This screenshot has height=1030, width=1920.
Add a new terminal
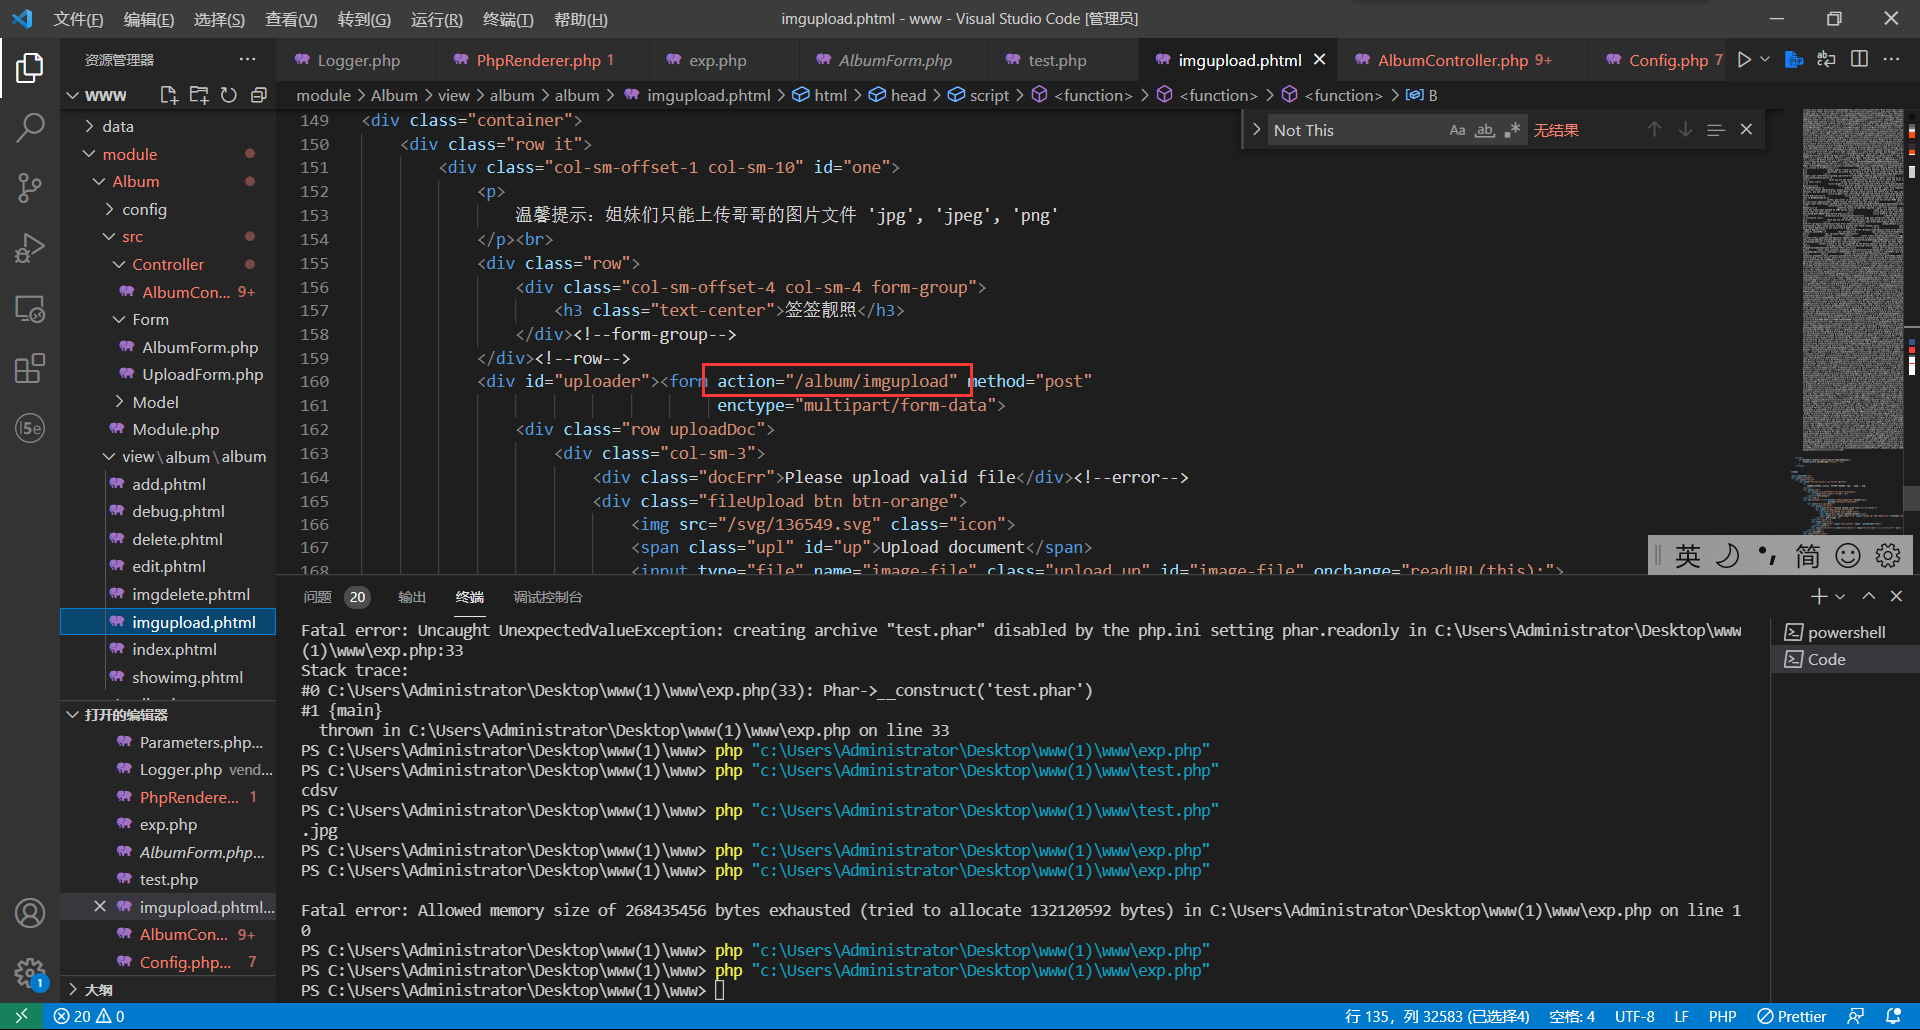[x=1819, y=596]
